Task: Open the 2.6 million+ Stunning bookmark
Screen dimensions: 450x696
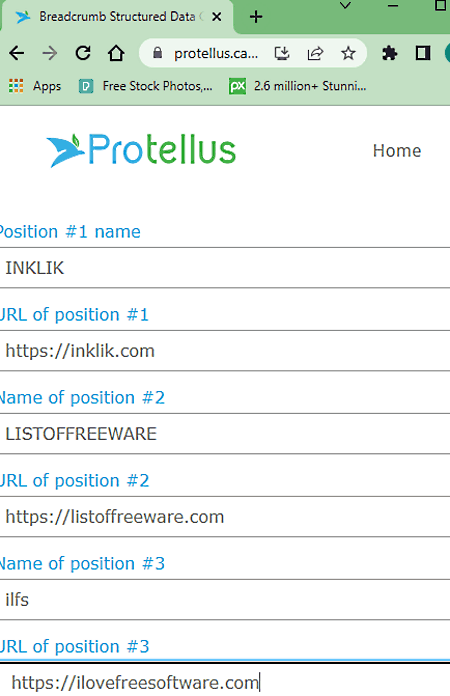Action: (x=298, y=86)
